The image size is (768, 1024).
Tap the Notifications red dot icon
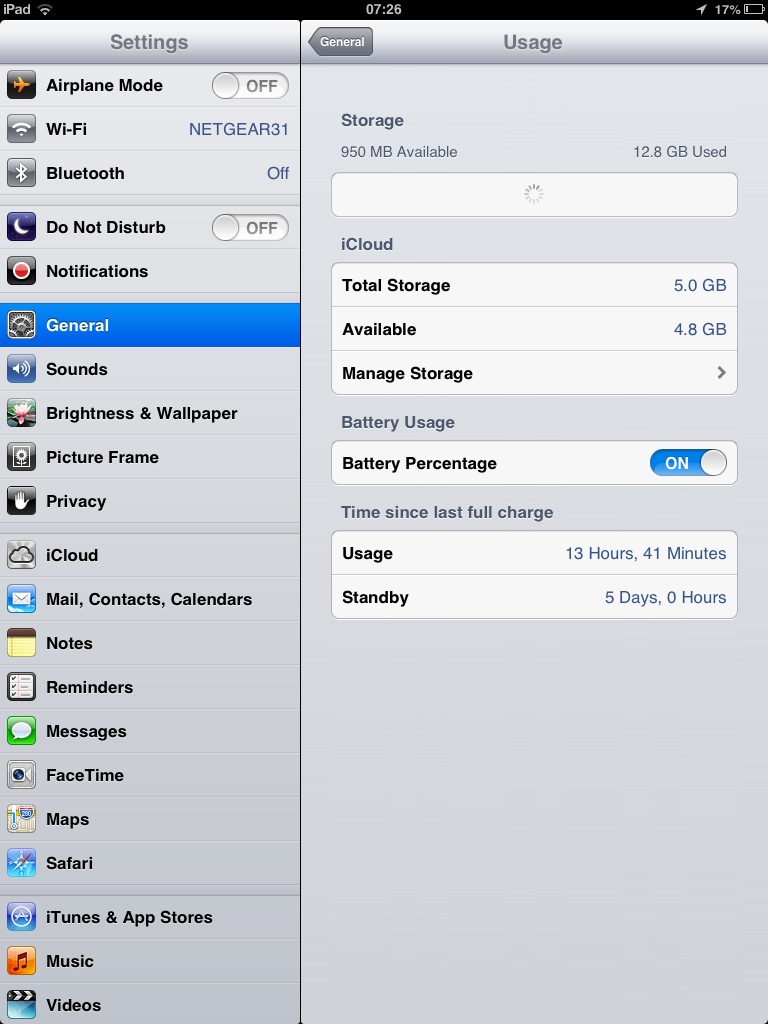21,271
